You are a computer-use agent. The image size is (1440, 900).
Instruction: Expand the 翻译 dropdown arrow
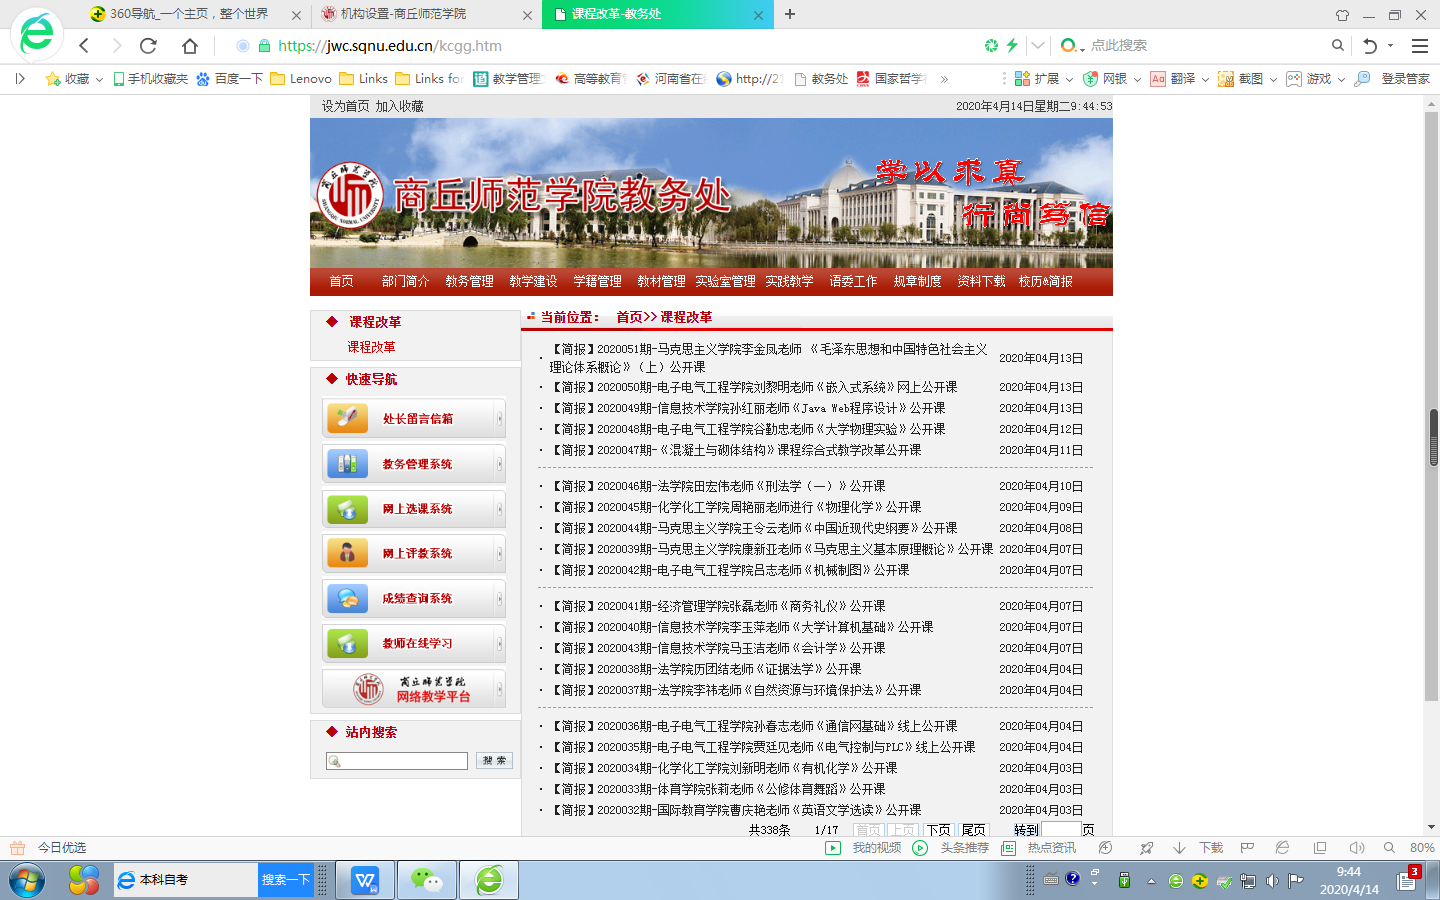[x=1205, y=79]
